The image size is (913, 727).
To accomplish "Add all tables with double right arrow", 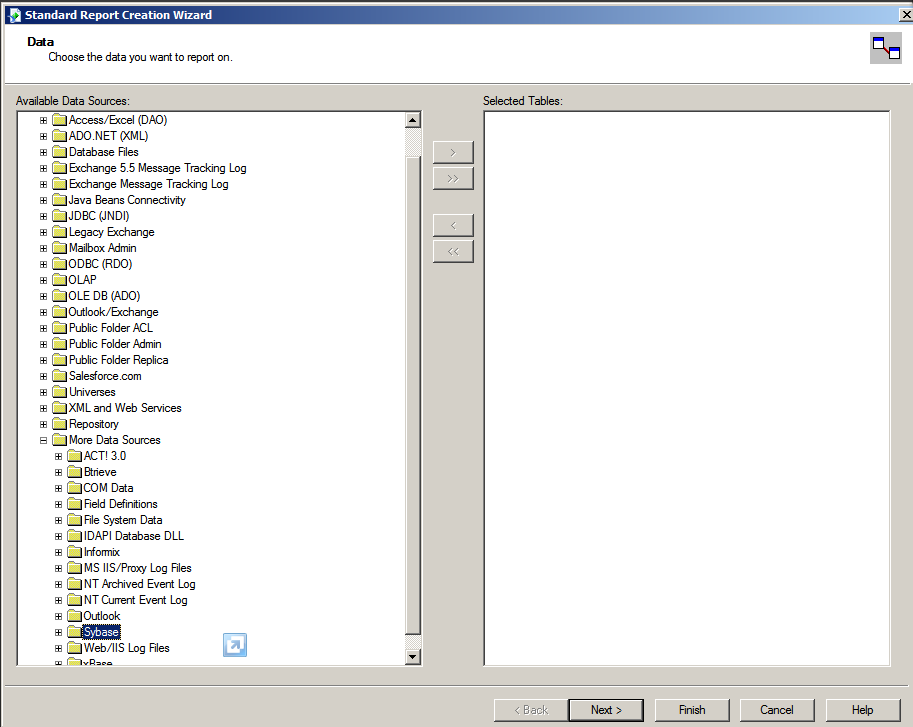I will 453,179.
